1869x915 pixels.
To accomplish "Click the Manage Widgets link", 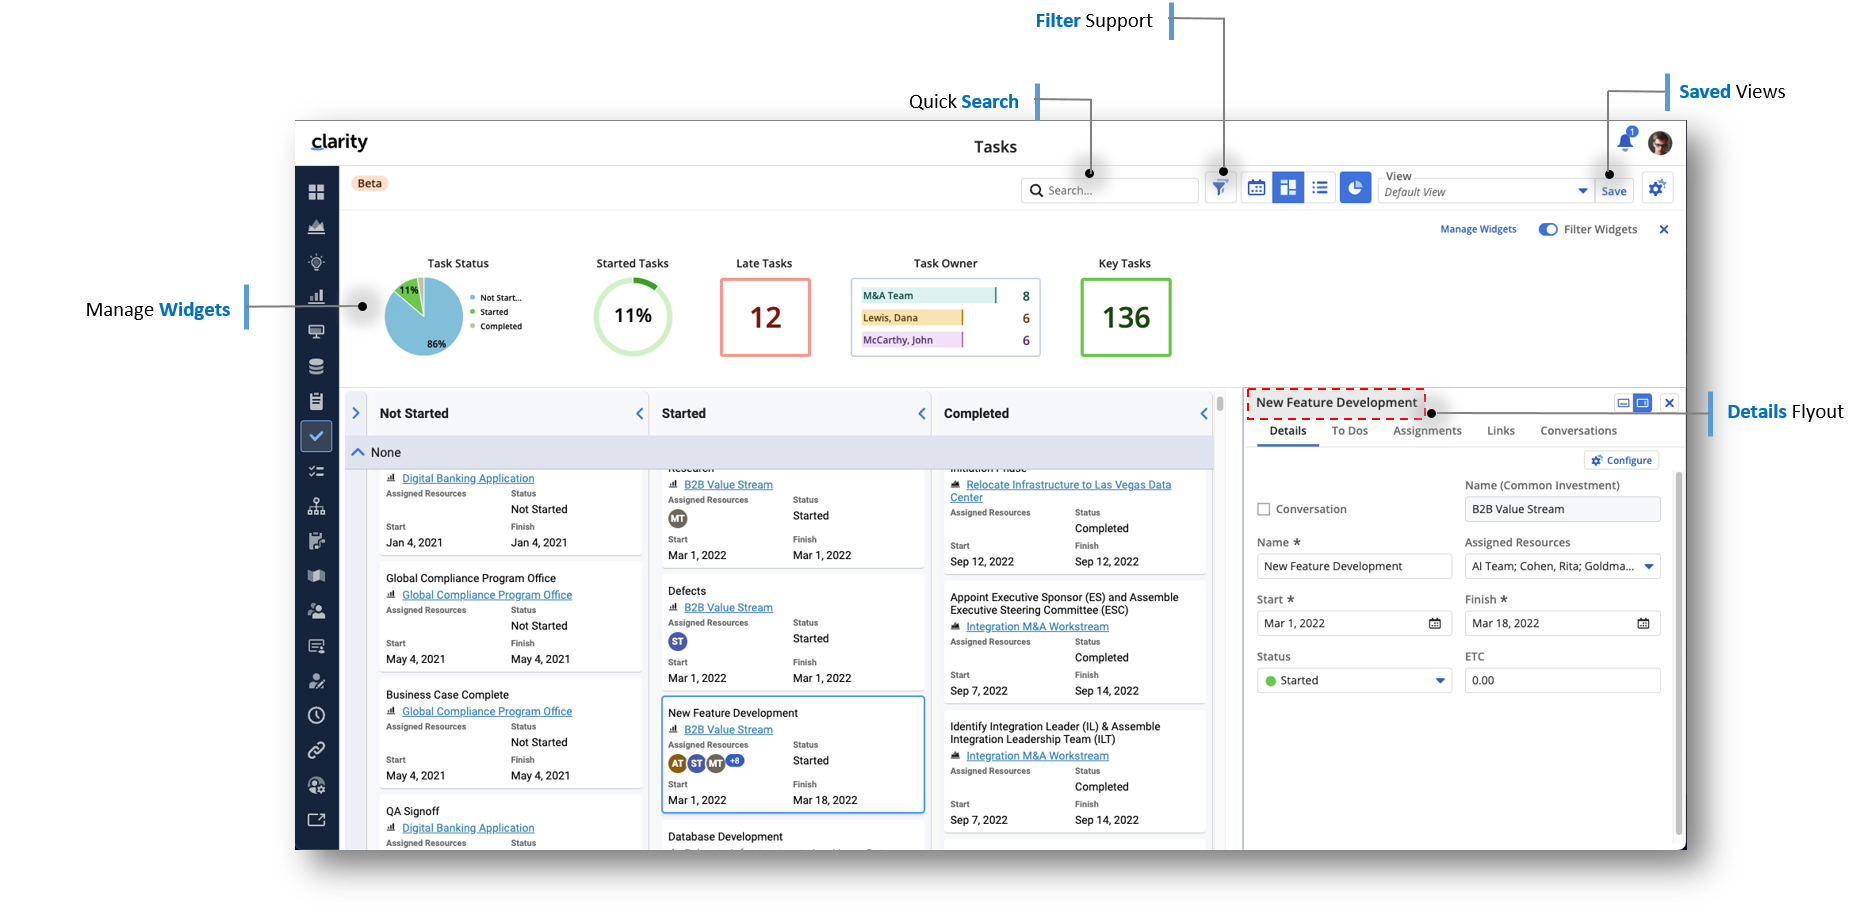I will (x=1478, y=229).
